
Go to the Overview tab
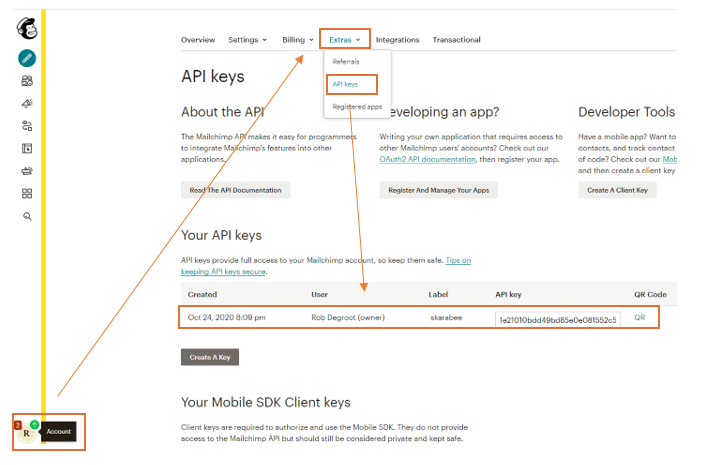198,40
